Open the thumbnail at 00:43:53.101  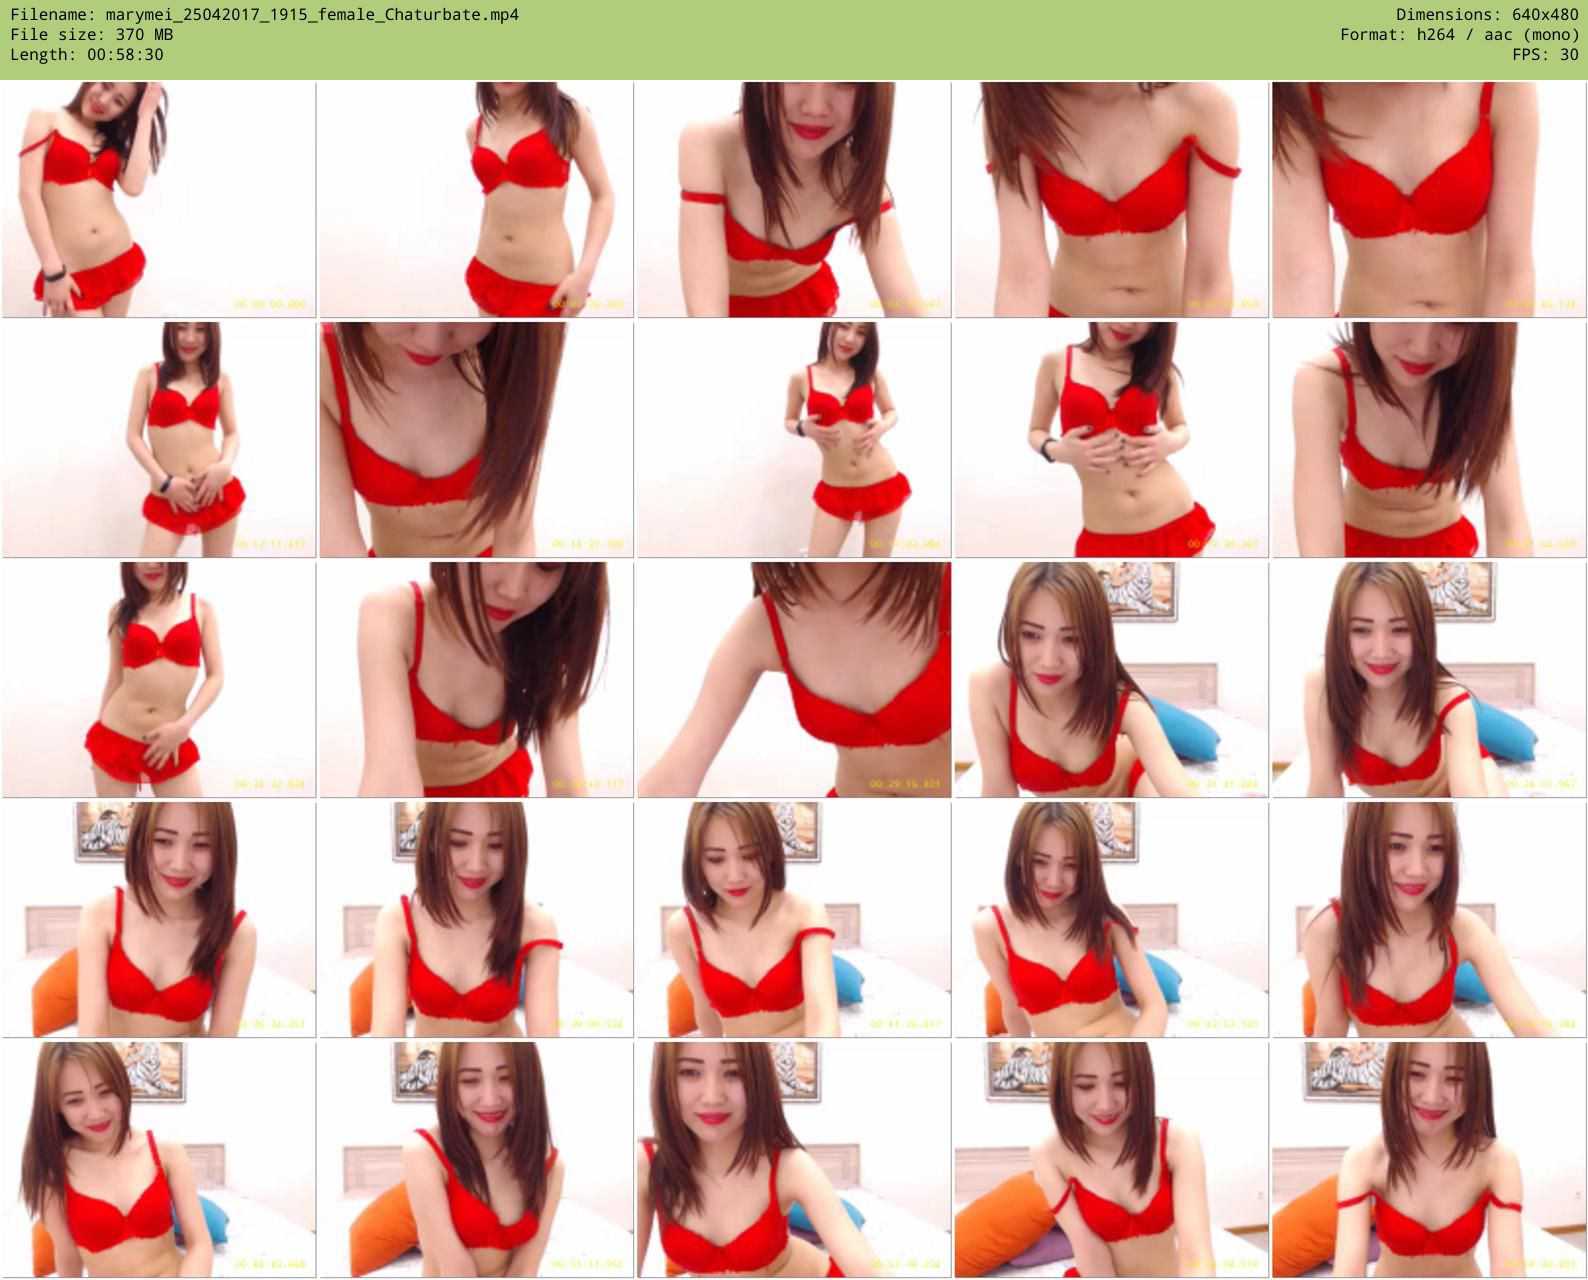(1111, 920)
